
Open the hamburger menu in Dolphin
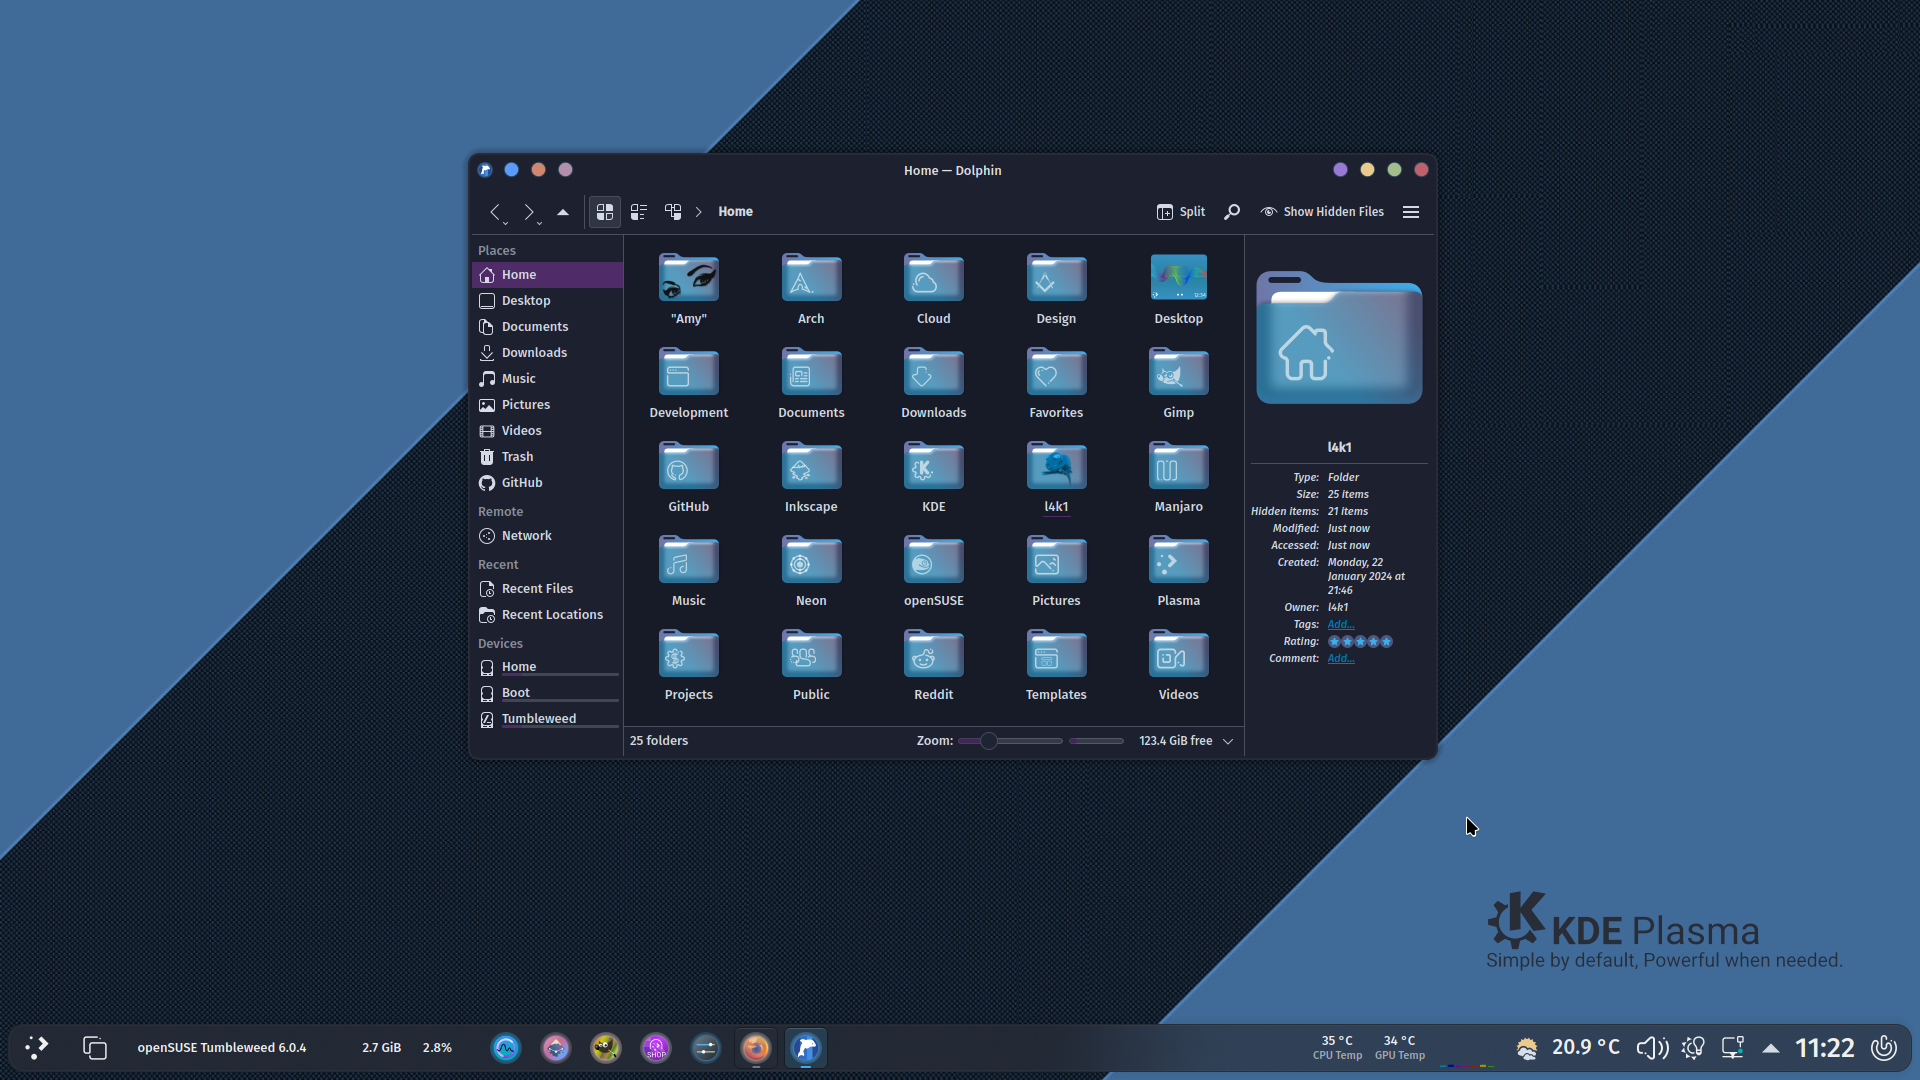point(1411,212)
